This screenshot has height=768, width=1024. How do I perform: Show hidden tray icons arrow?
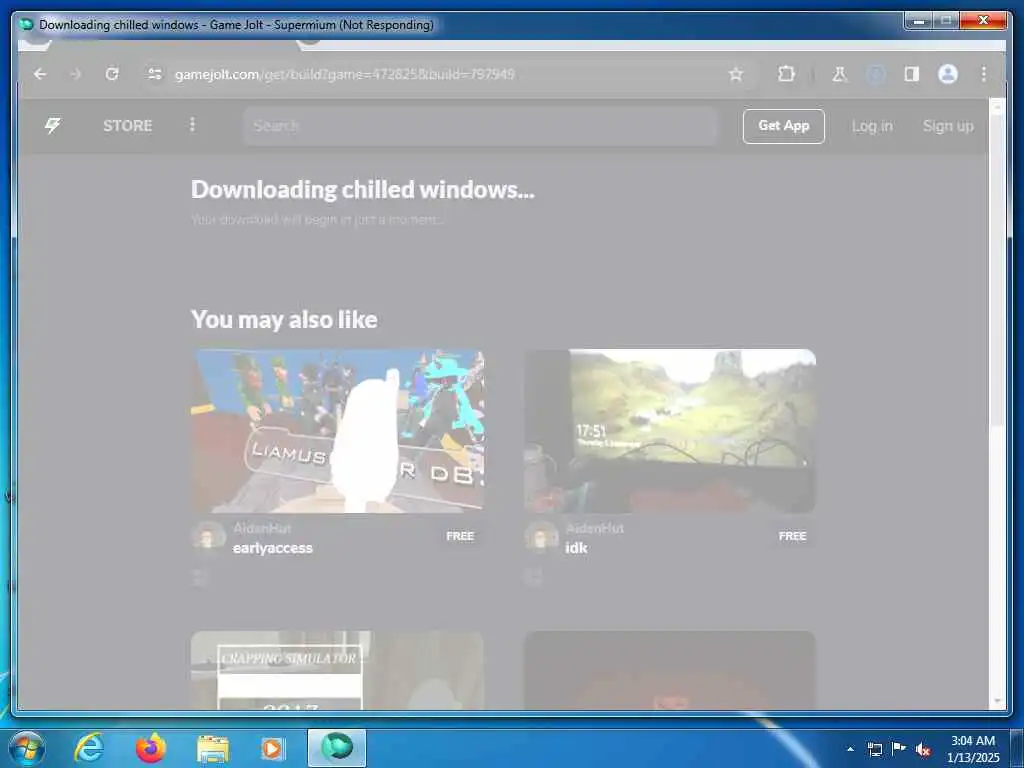click(850, 749)
